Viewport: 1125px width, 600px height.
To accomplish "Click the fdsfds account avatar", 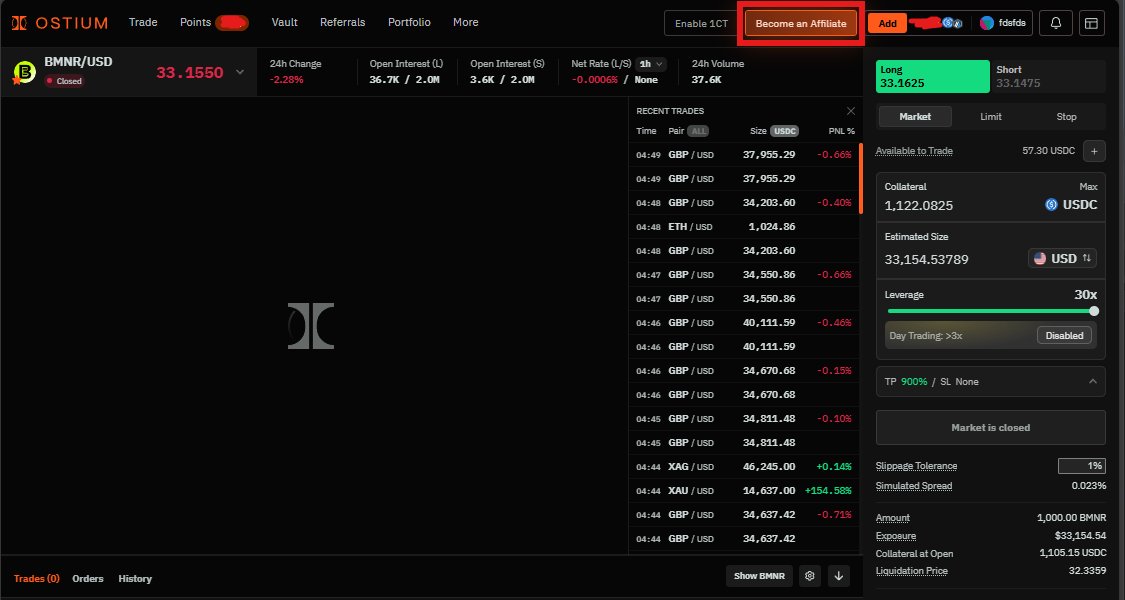I will (987, 23).
